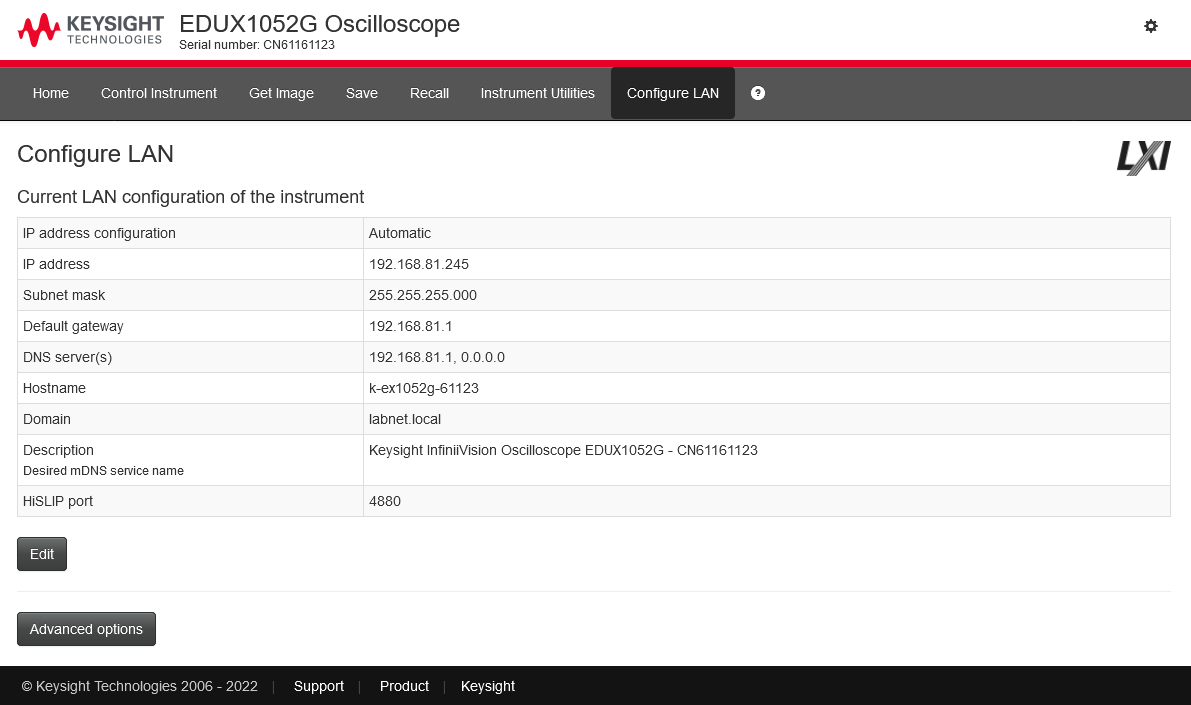Open the Control Instrument tab
Image resolution: width=1191 pixels, height=705 pixels.
[x=159, y=93]
